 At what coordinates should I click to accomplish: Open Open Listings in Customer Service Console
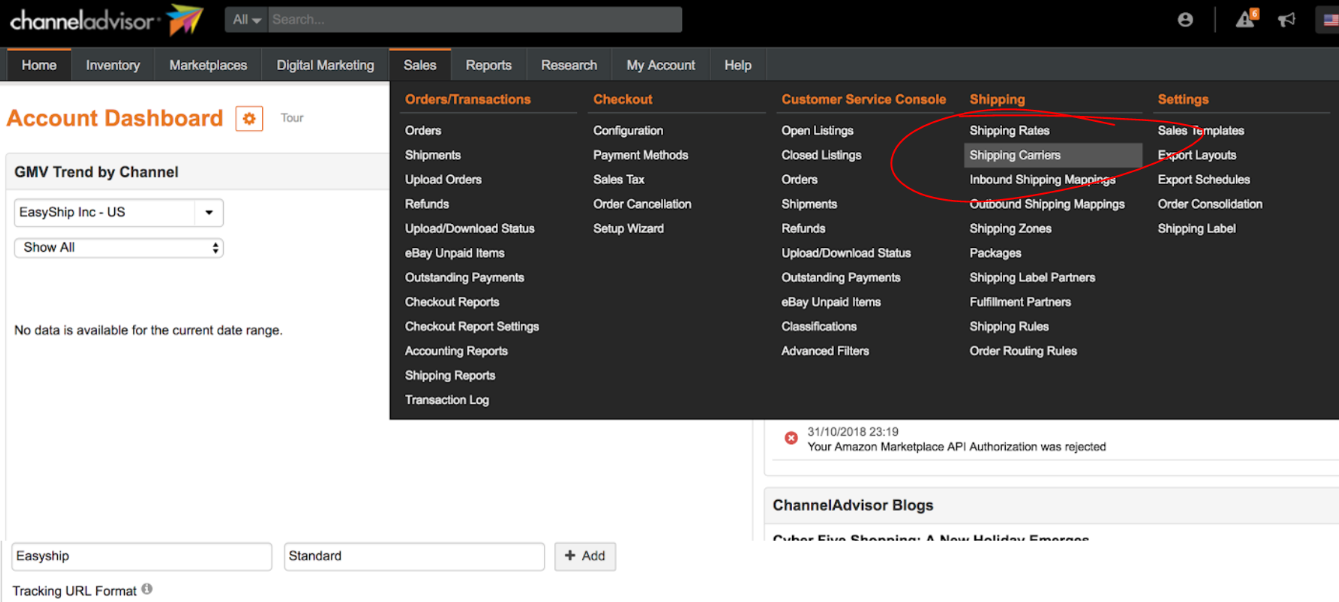point(818,131)
